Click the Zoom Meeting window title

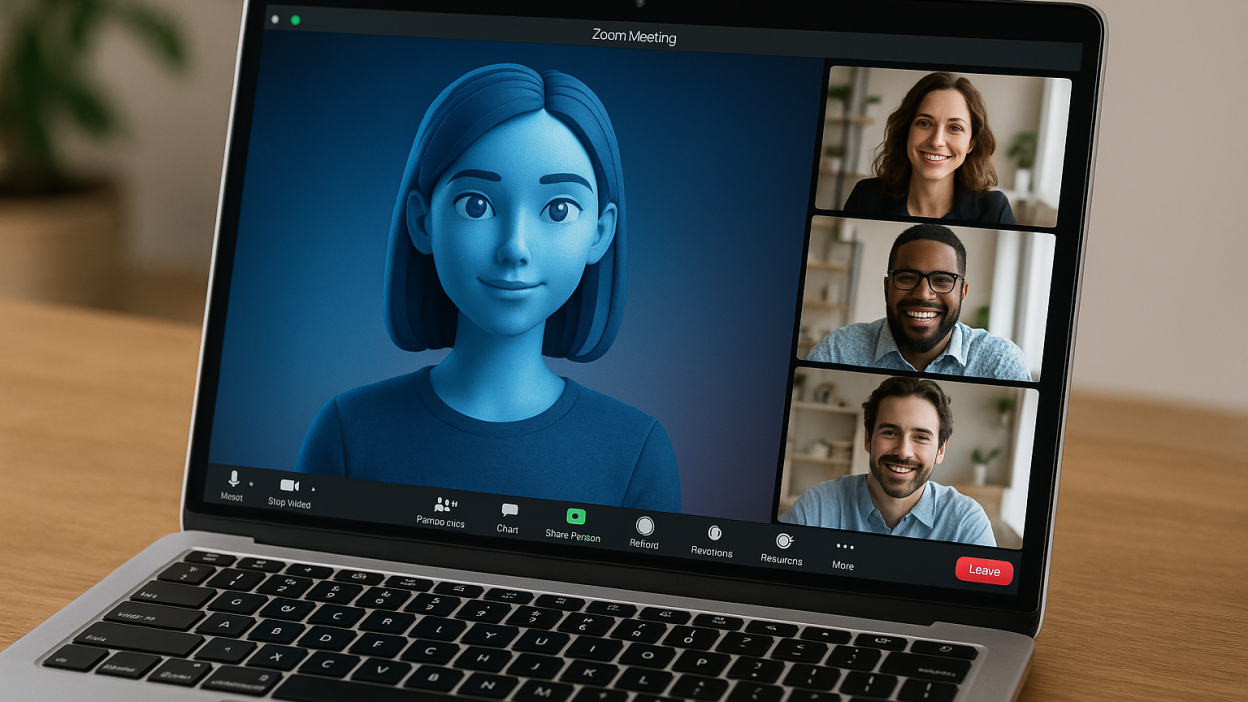tap(634, 37)
